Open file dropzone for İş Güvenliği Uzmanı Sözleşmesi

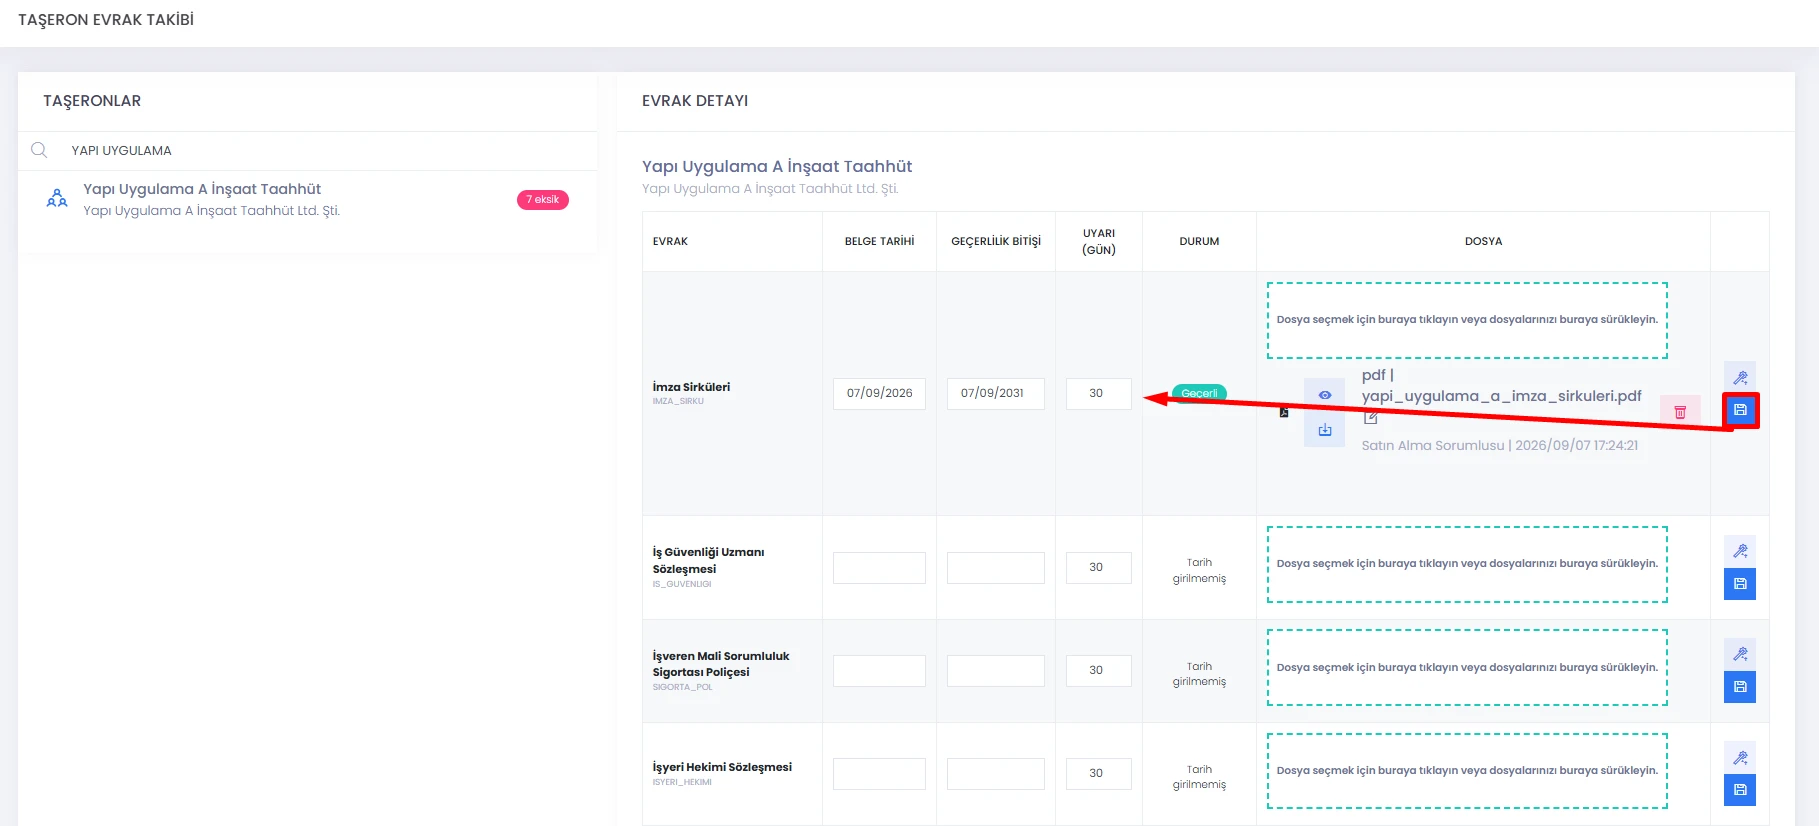point(1467,564)
